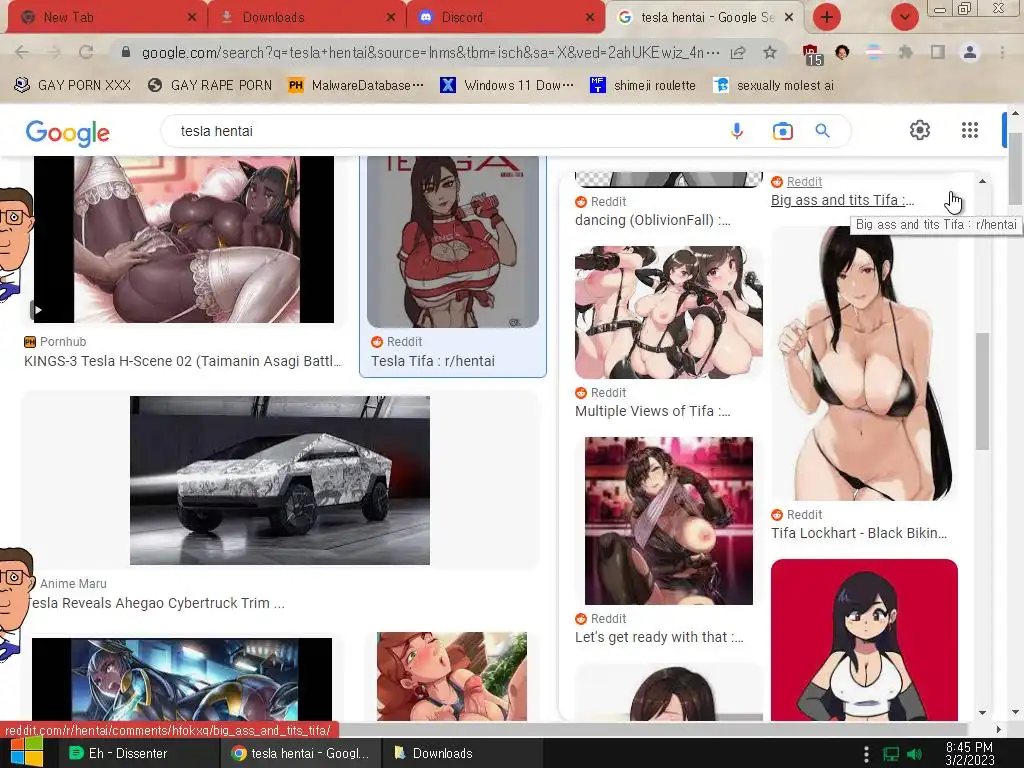Screen dimensions: 1024x768
Task: Toggle the browser side panel icon
Action: click(x=938, y=52)
